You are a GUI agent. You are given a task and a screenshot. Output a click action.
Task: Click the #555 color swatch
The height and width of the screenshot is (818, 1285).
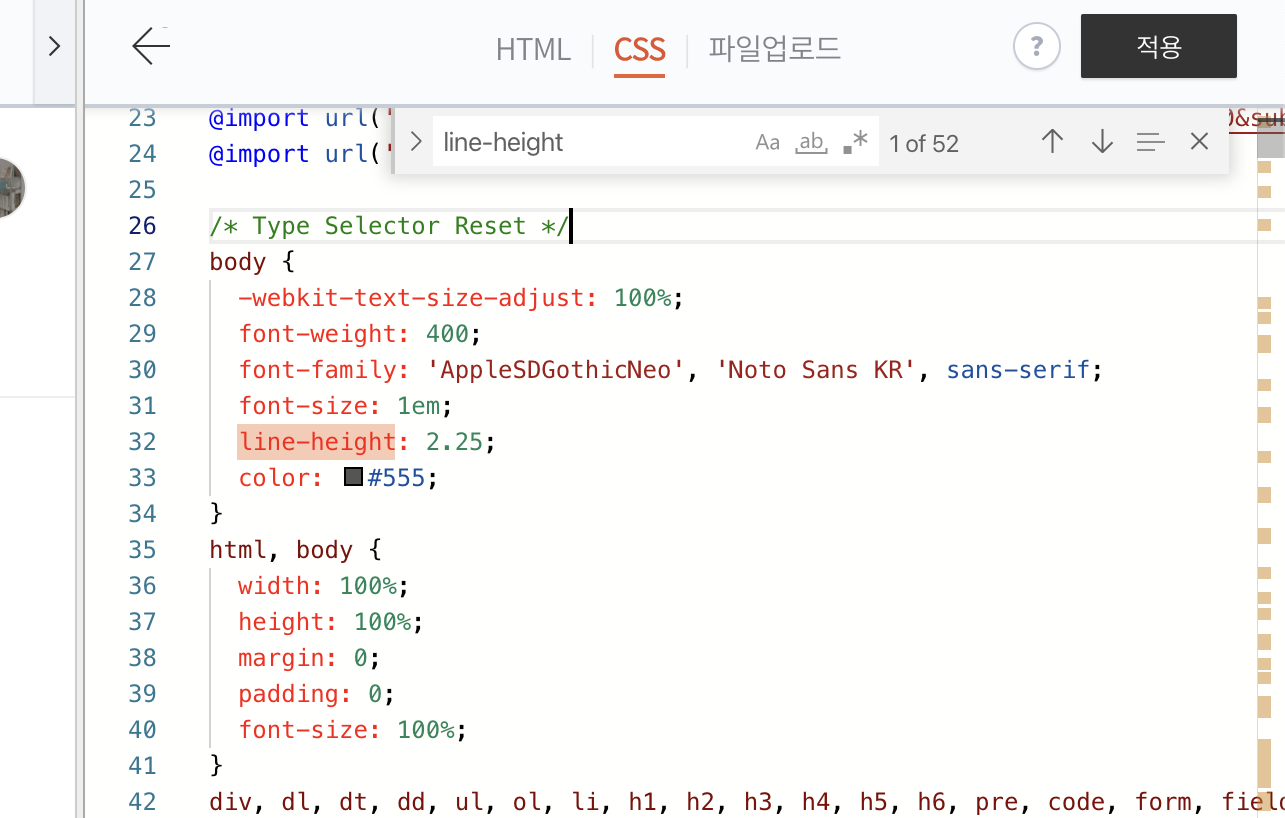tap(352, 477)
